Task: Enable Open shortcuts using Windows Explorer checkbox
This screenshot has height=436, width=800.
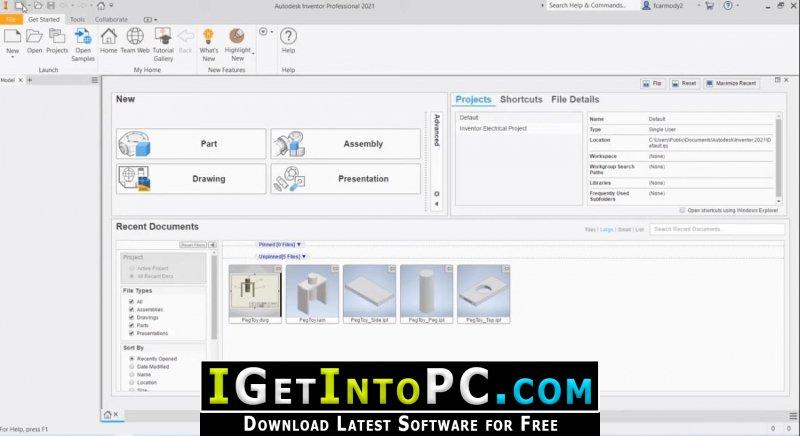Action: click(x=682, y=210)
